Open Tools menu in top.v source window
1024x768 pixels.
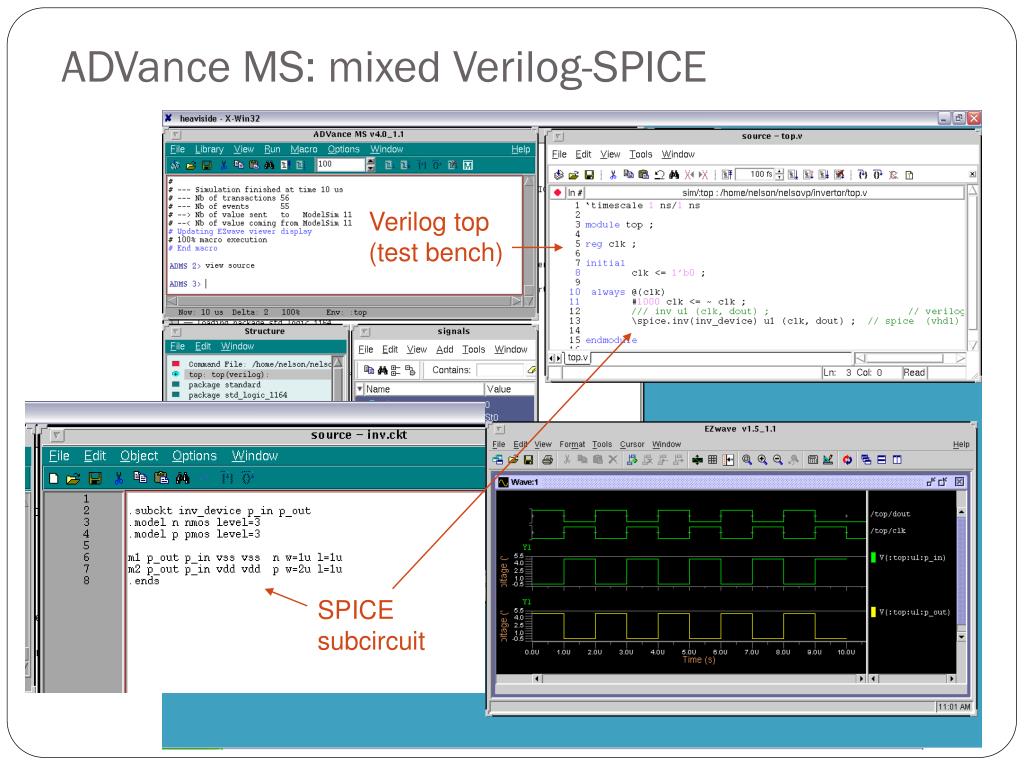641,154
